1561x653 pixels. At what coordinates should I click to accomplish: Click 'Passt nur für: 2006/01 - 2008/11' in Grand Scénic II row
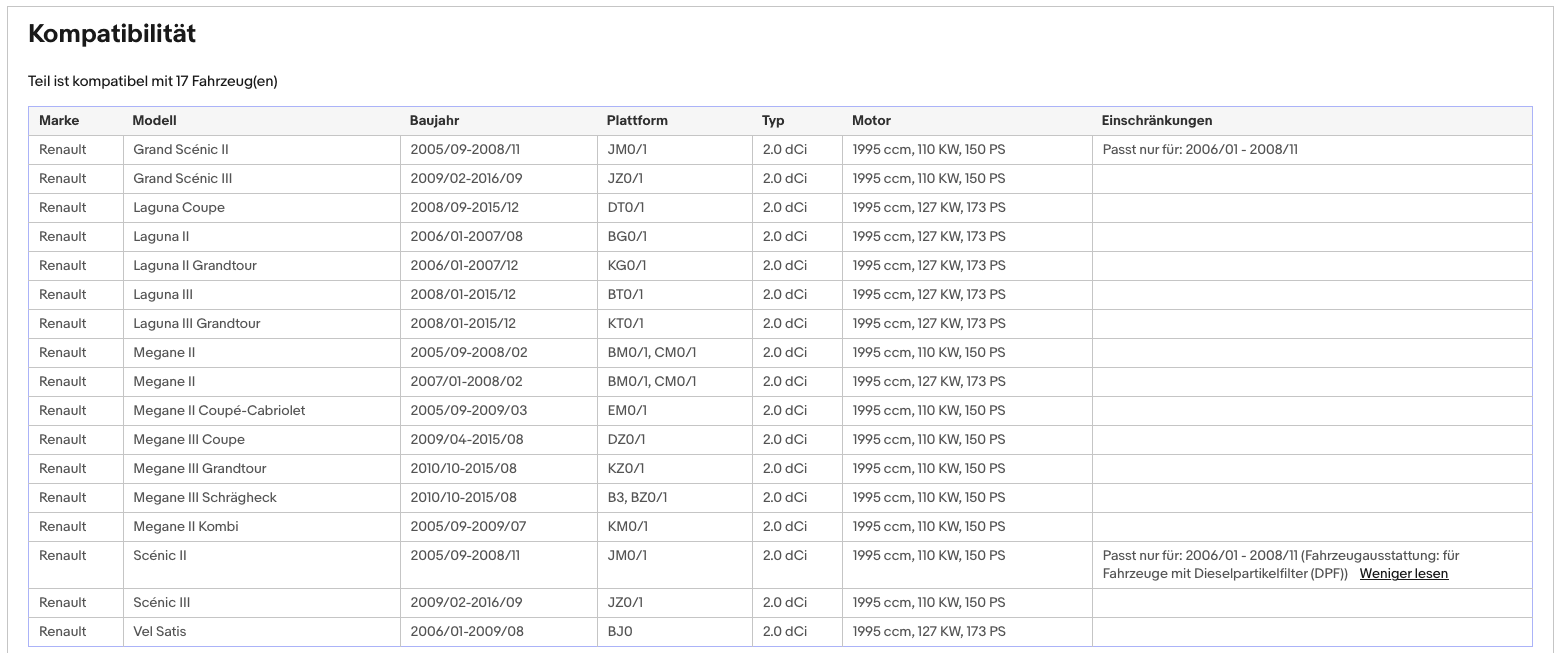(x=1200, y=149)
